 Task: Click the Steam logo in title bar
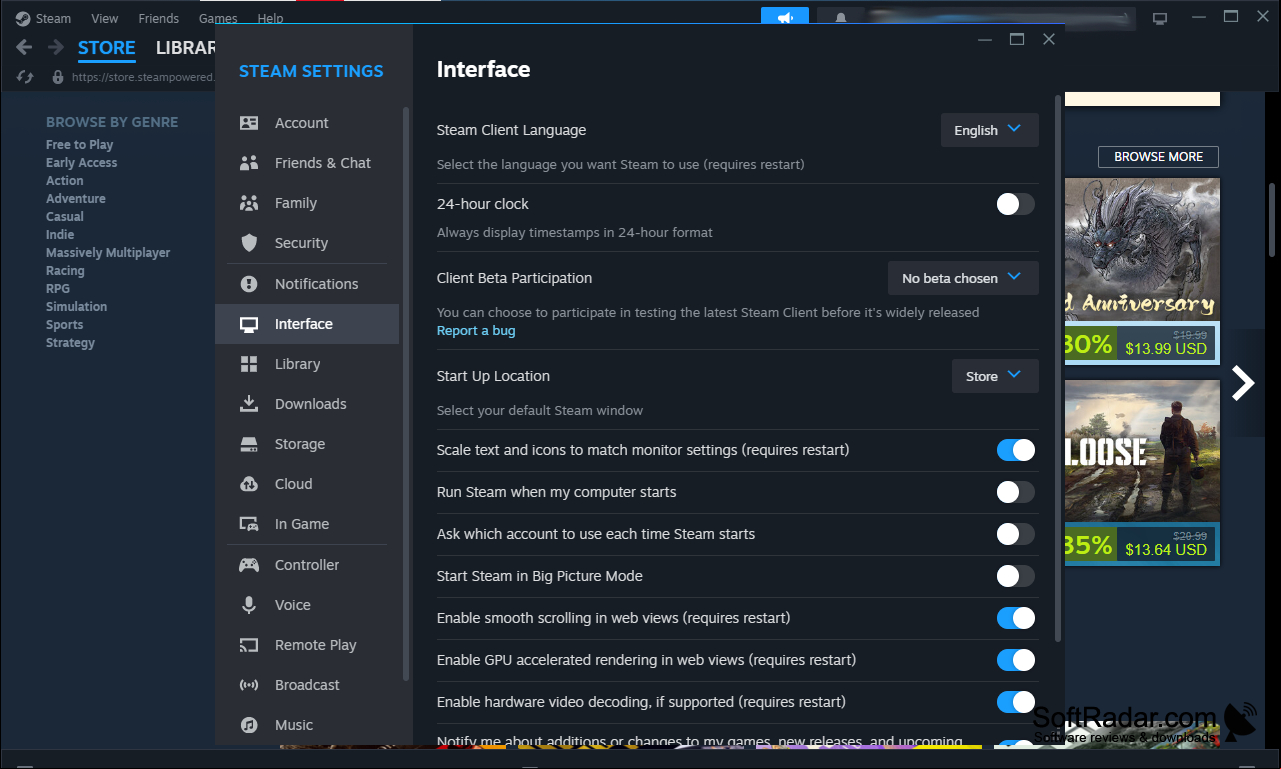pos(23,18)
